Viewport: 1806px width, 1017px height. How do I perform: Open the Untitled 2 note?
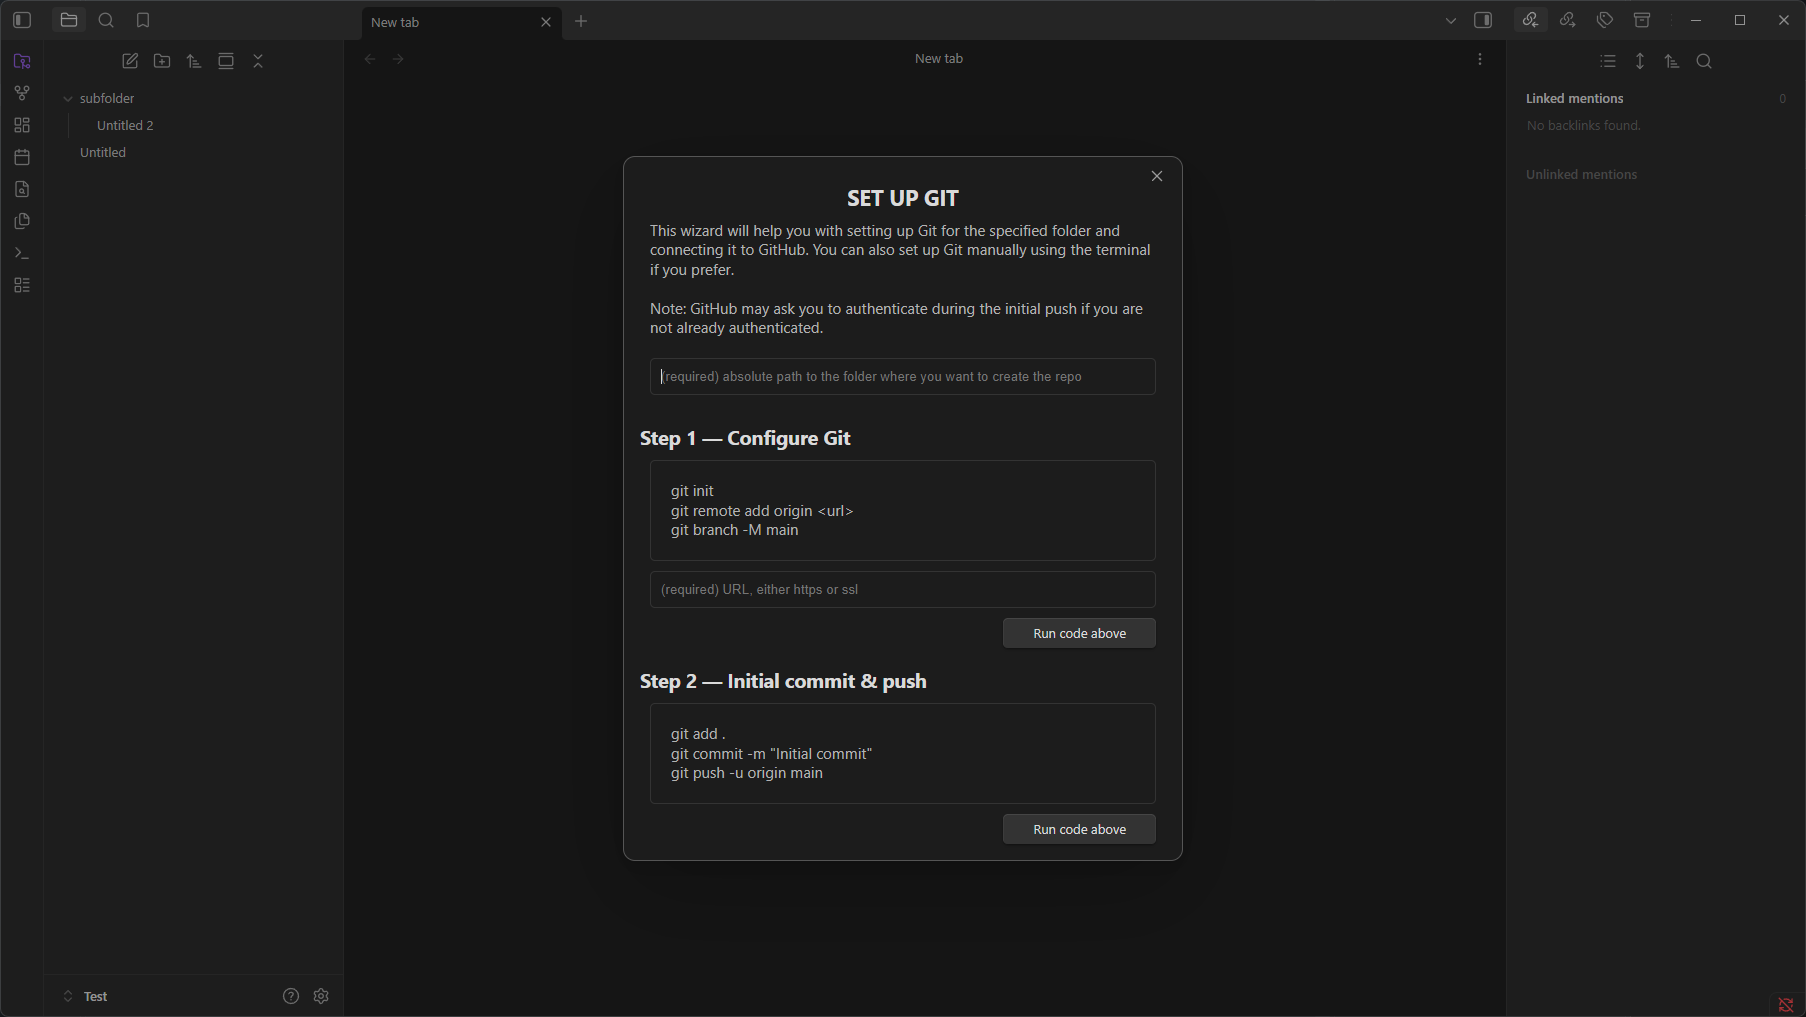click(125, 125)
